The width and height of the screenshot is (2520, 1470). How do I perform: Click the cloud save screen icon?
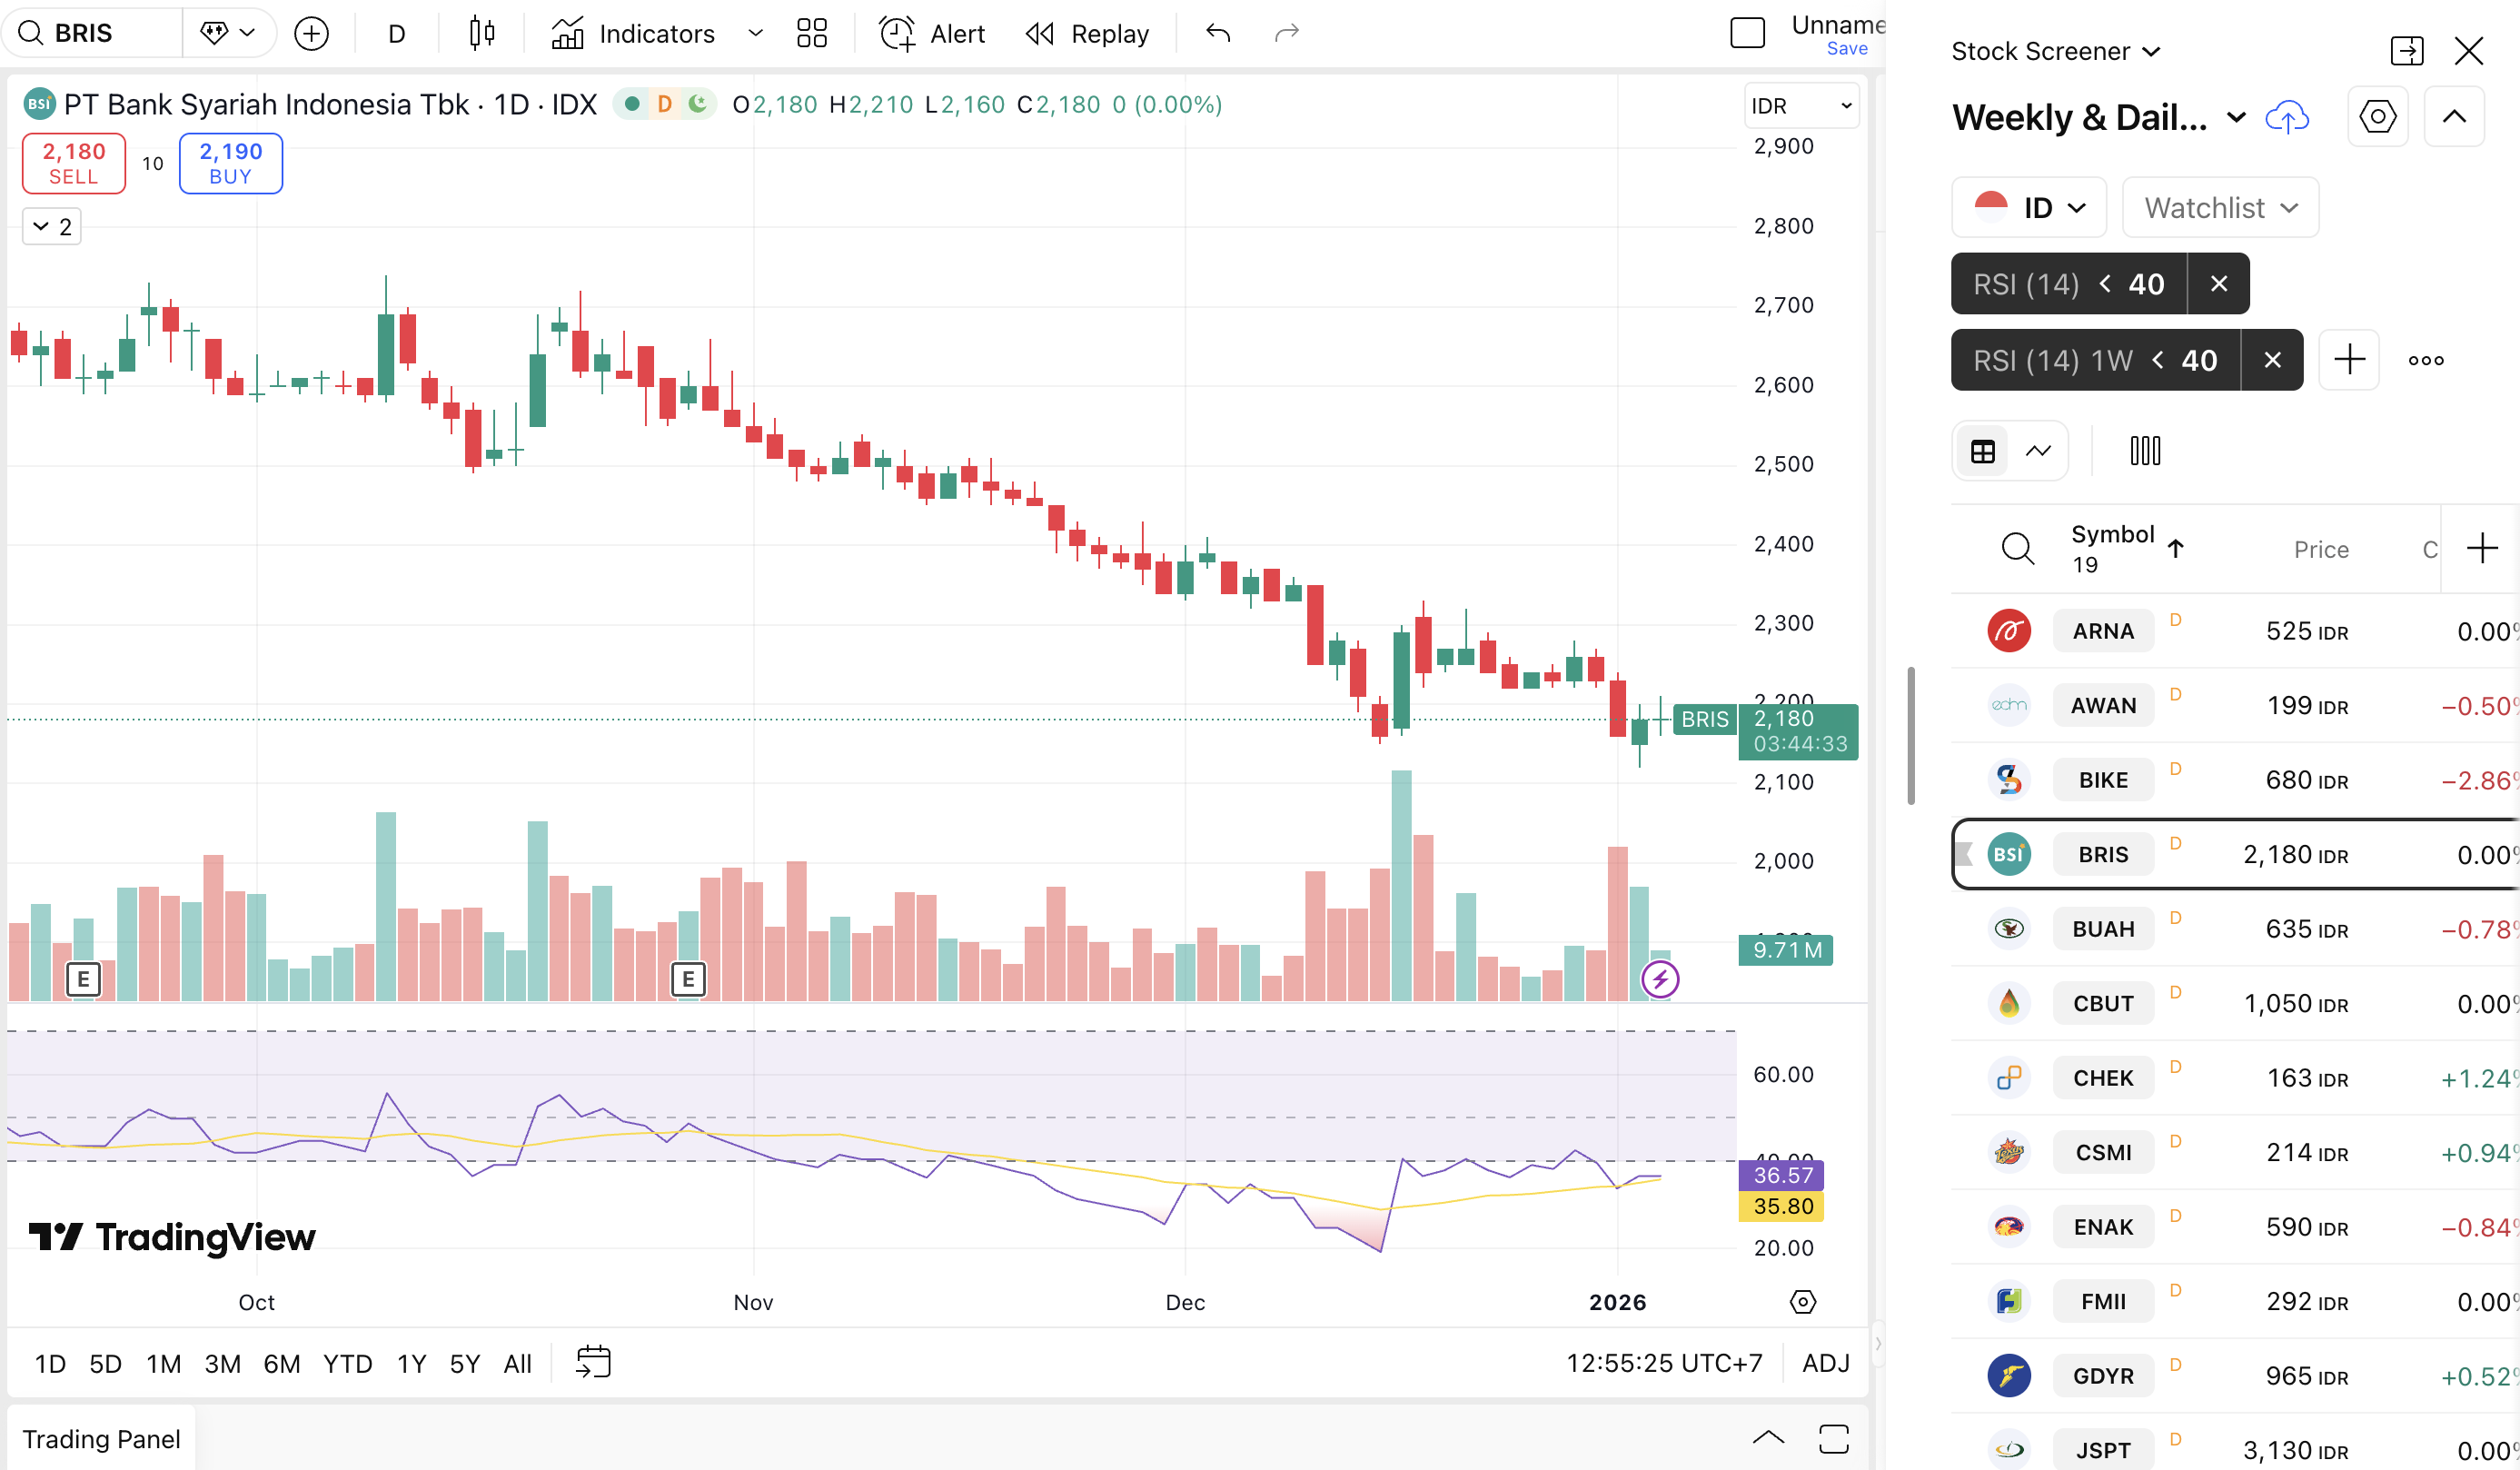pos(2286,118)
